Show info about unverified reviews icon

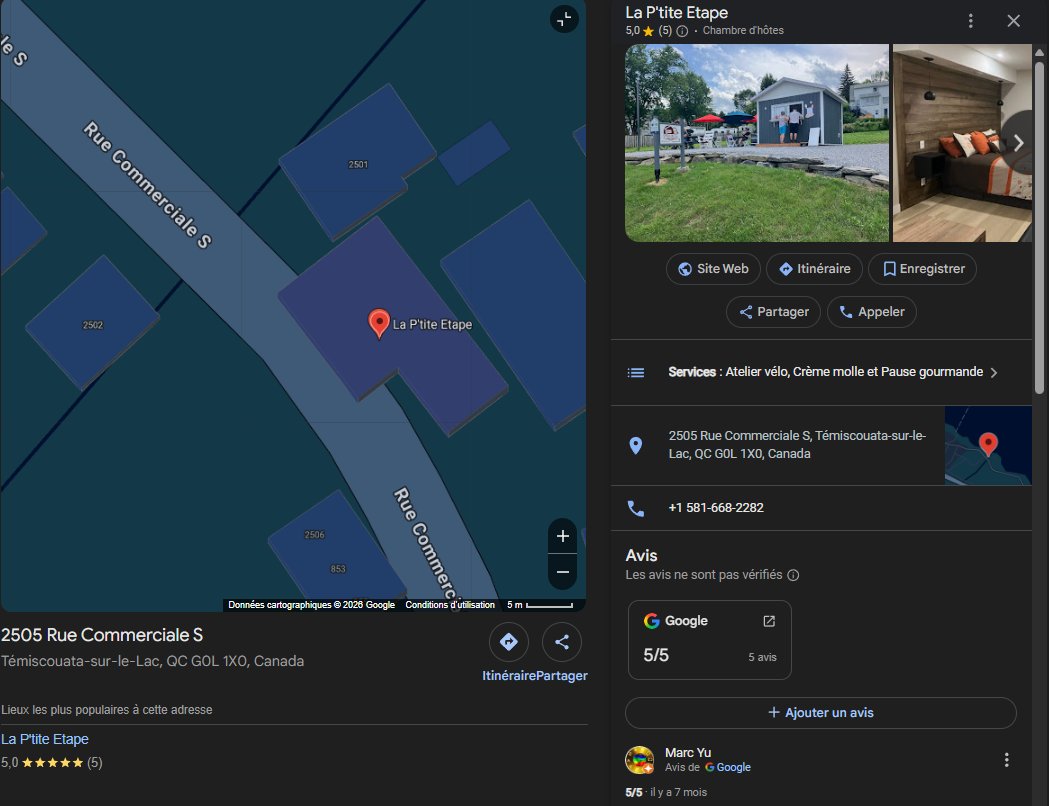click(793, 575)
